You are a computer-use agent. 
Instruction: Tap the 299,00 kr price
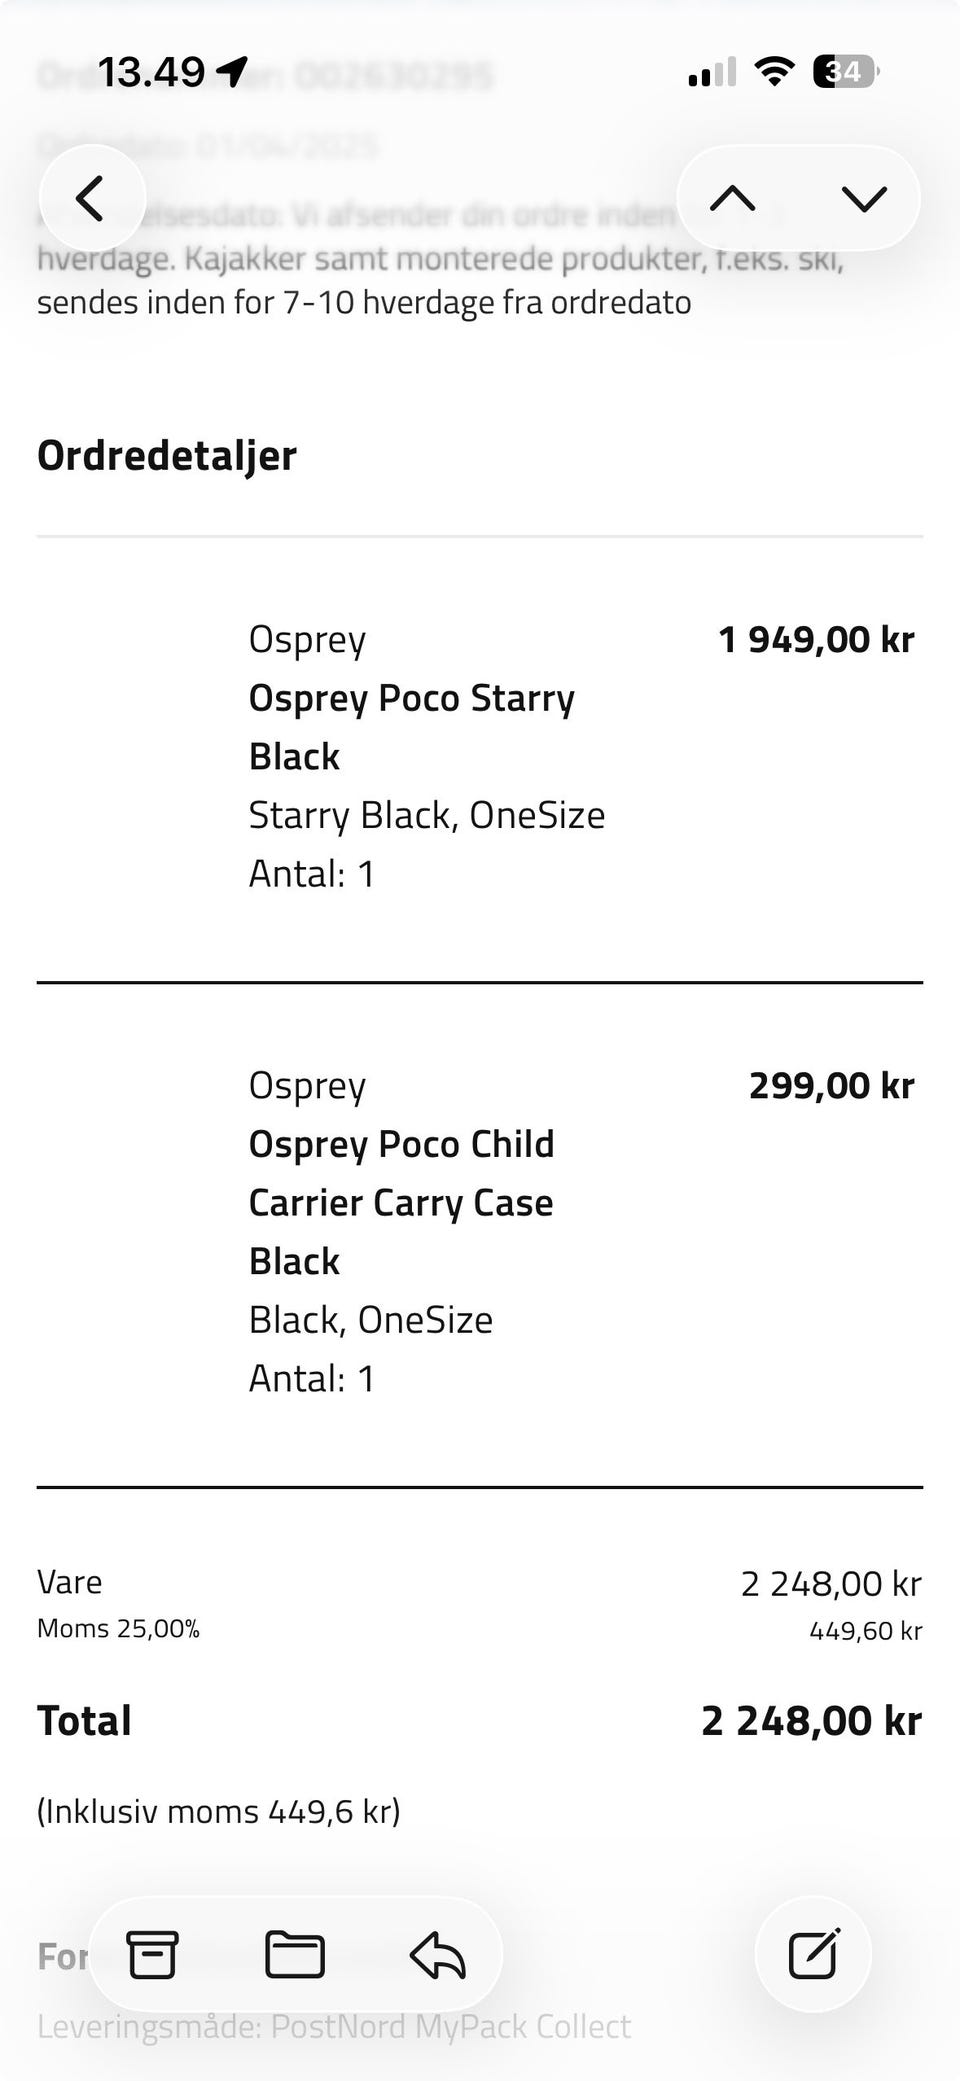(831, 1086)
